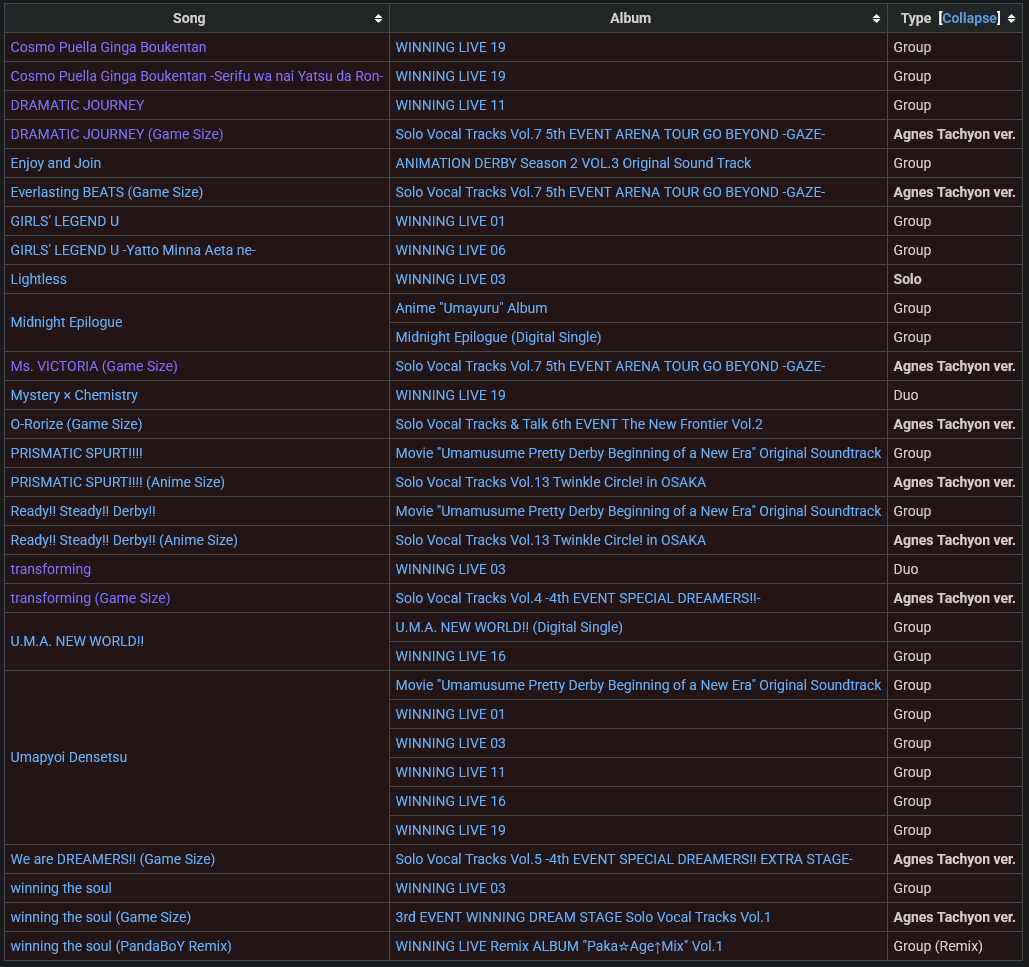The height and width of the screenshot is (967, 1029).
Task: Open ANIMATION DERBY Season 2 VOL.3 soundtrack
Action: 573,163
